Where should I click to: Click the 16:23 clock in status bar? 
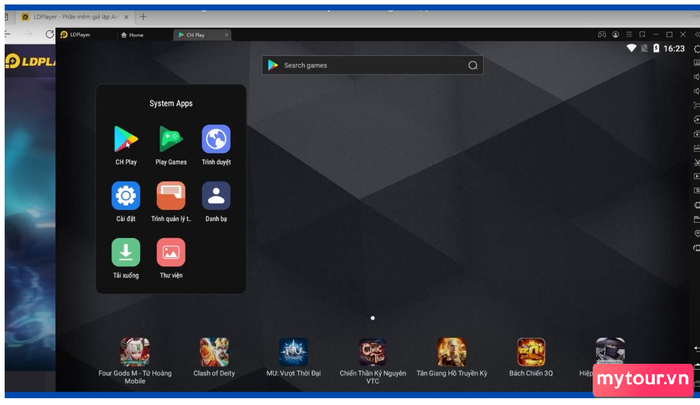click(674, 48)
